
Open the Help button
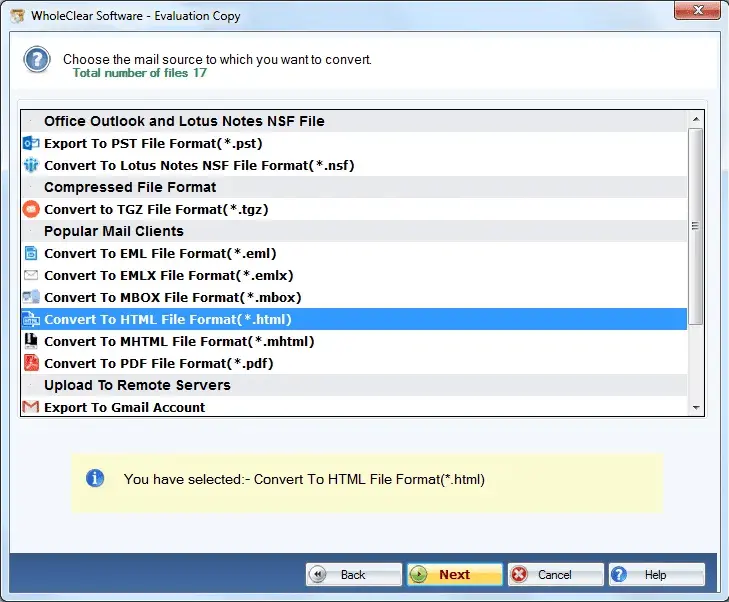(656, 575)
